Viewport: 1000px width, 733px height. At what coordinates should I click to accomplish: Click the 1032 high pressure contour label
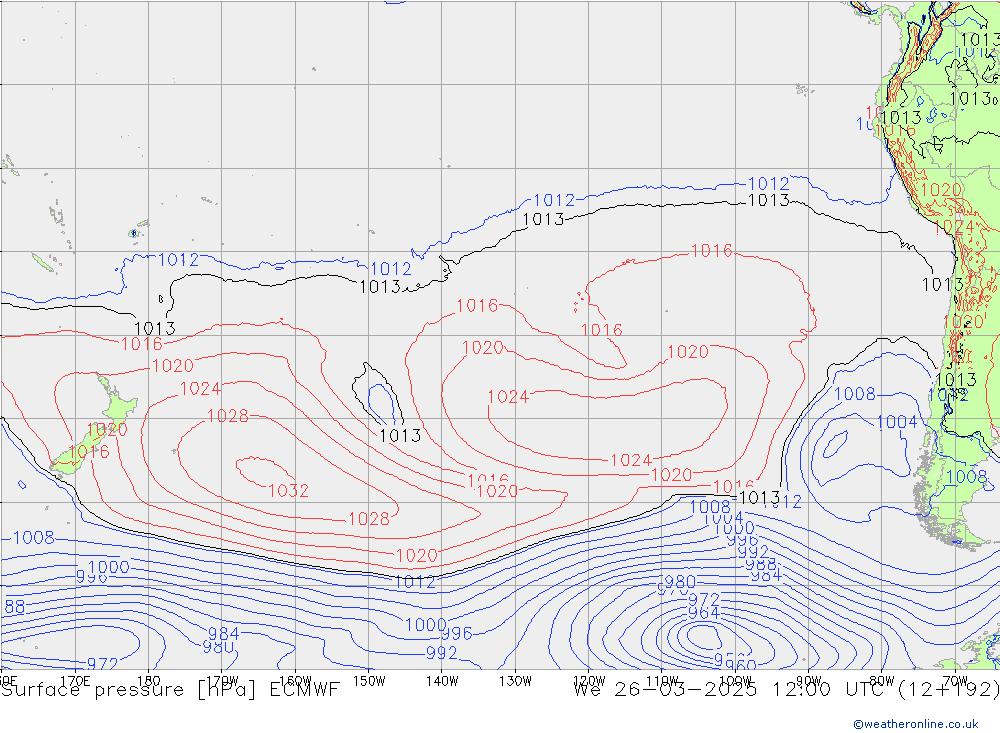(288, 491)
